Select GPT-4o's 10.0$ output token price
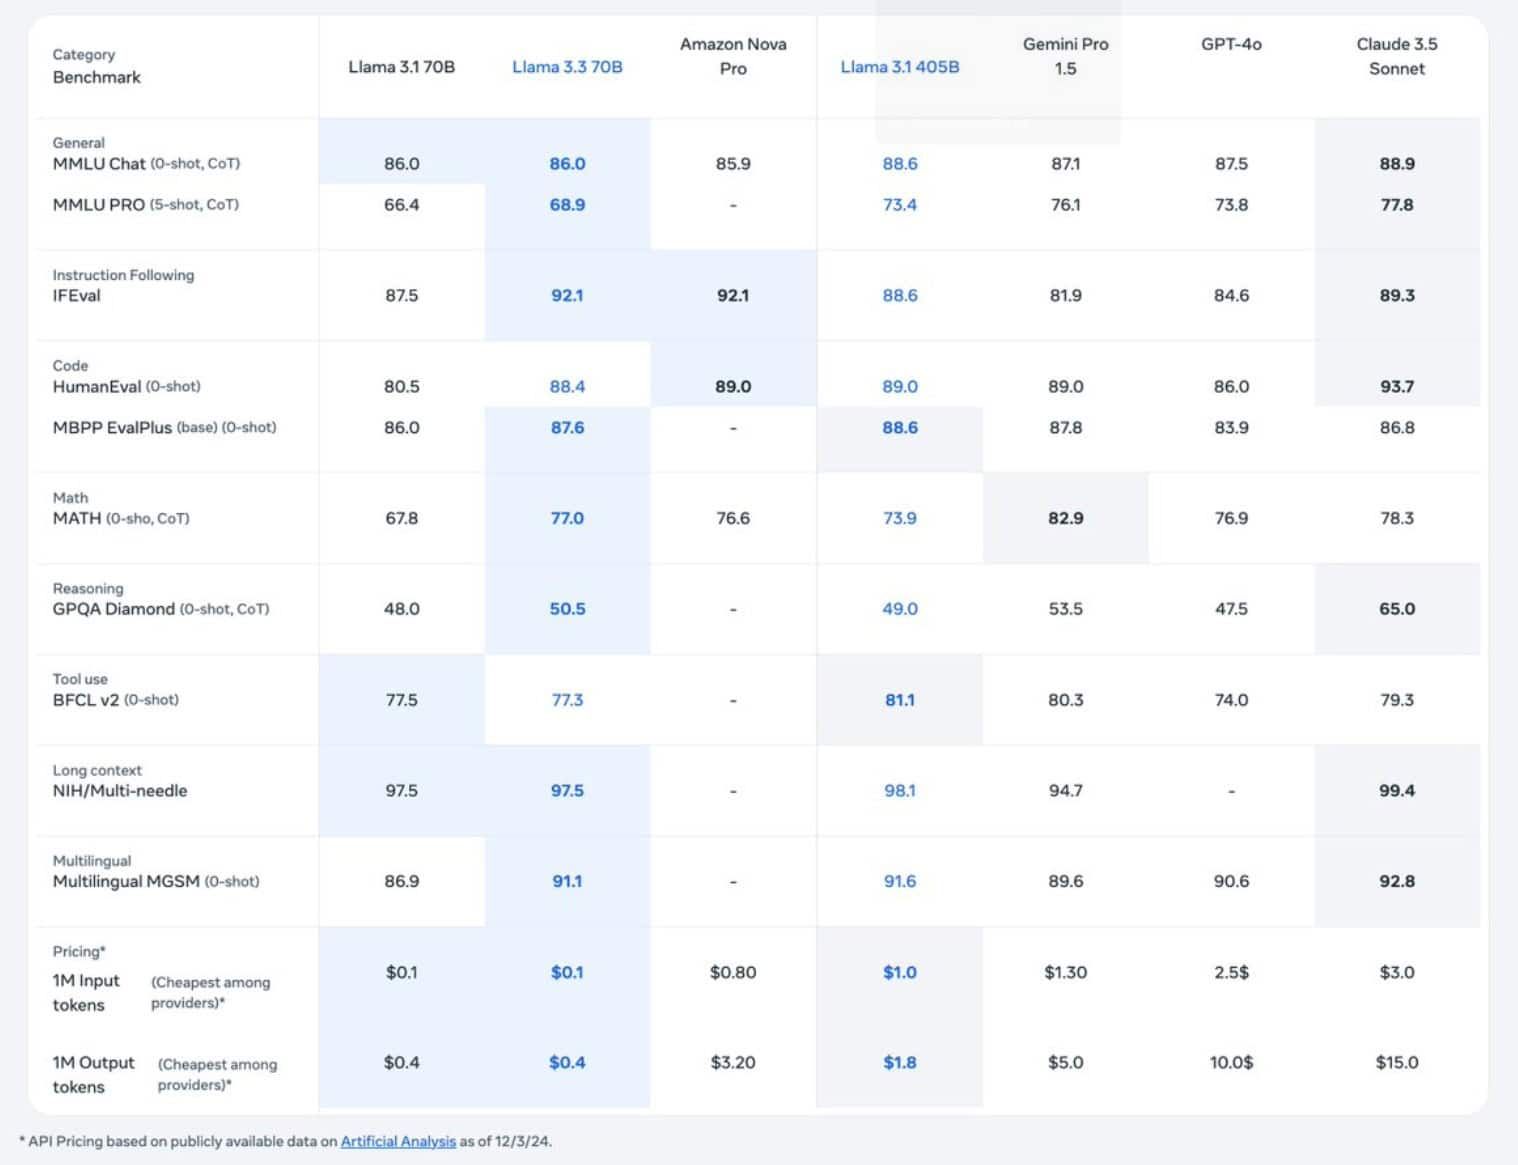Screen dimensions: 1518x1165 coord(1231,1062)
